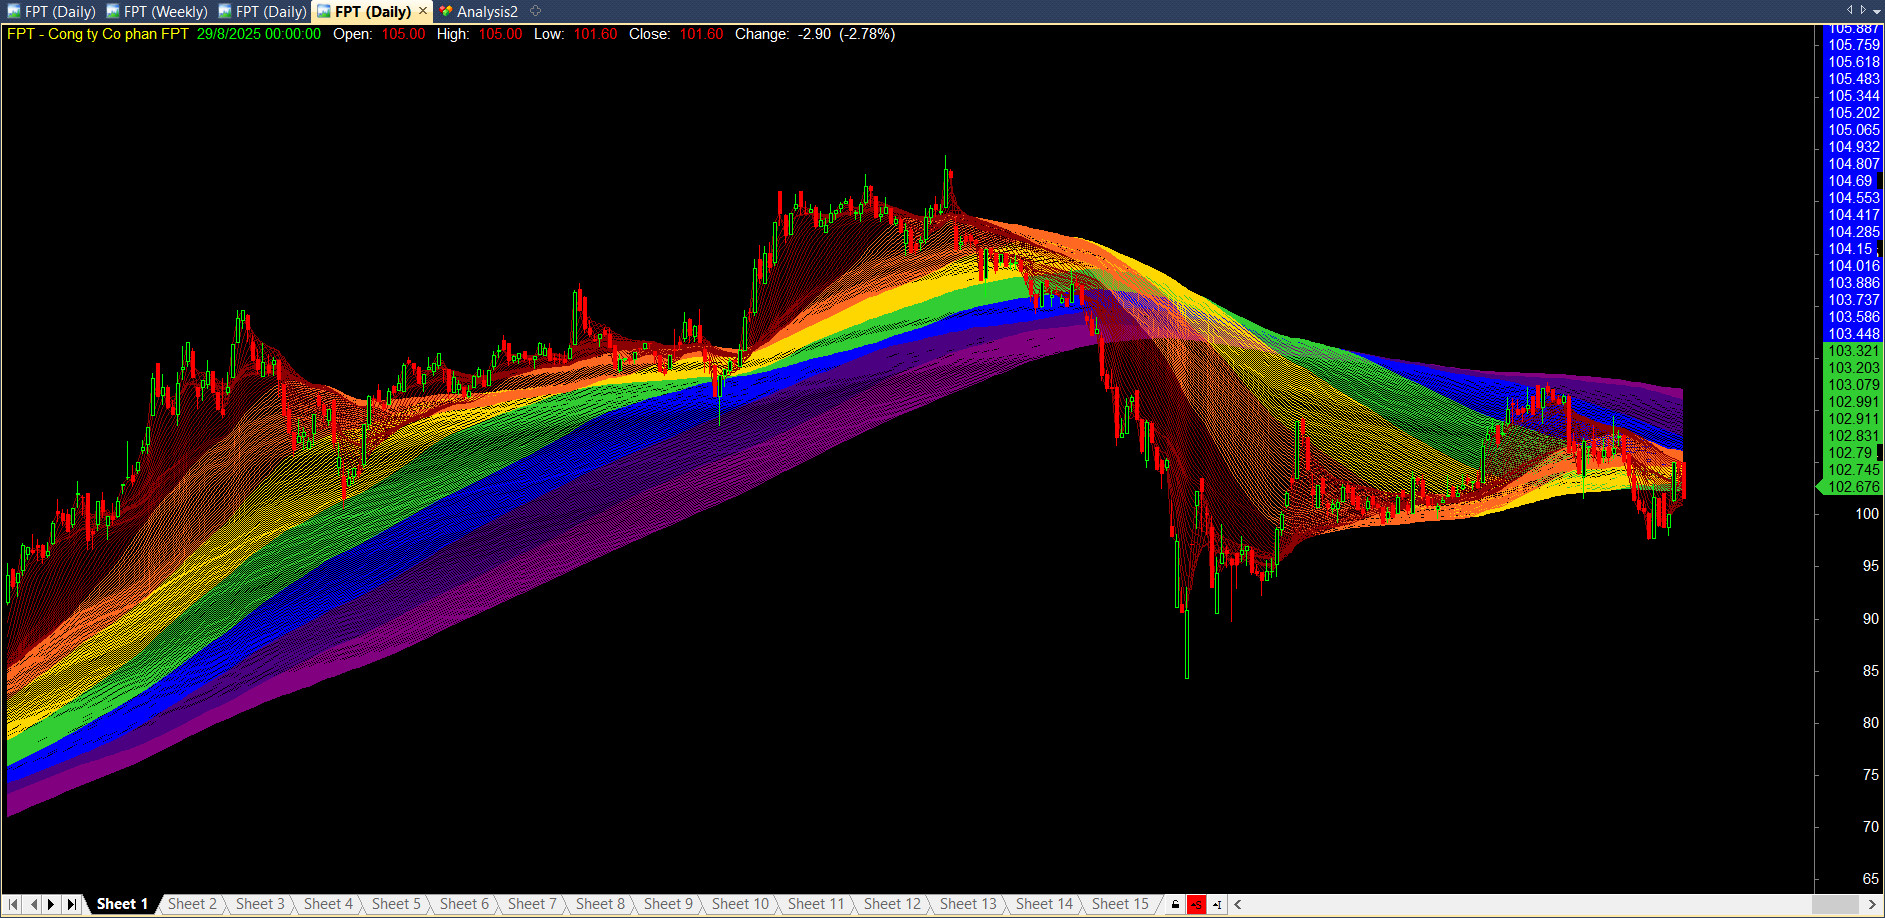The width and height of the screenshot is (1885, 918).
Task: Open the Analysis2 tab
Action: (486, 11)
